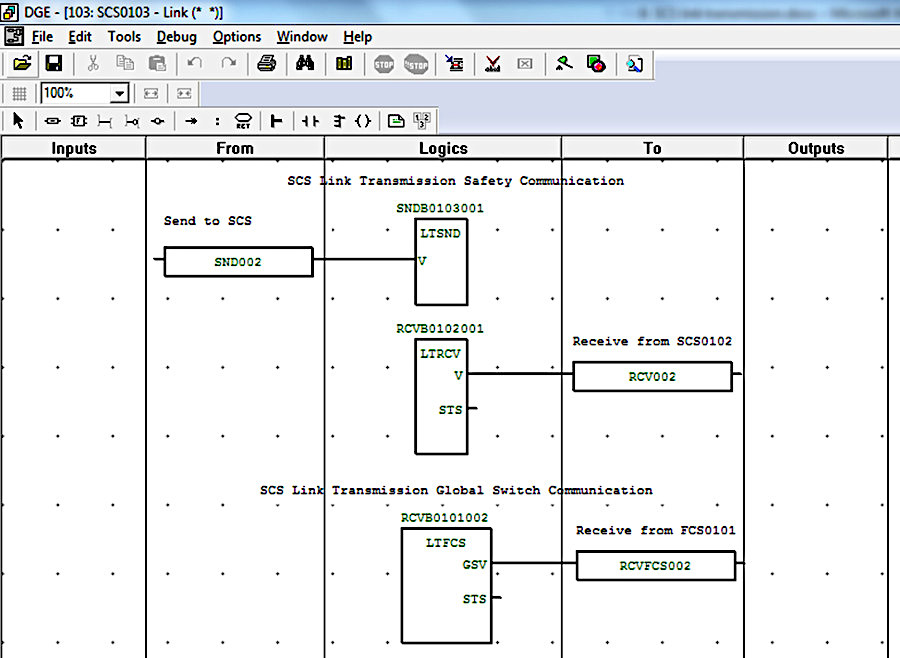Choose the function block tool icon

click(x=79, y=121)
